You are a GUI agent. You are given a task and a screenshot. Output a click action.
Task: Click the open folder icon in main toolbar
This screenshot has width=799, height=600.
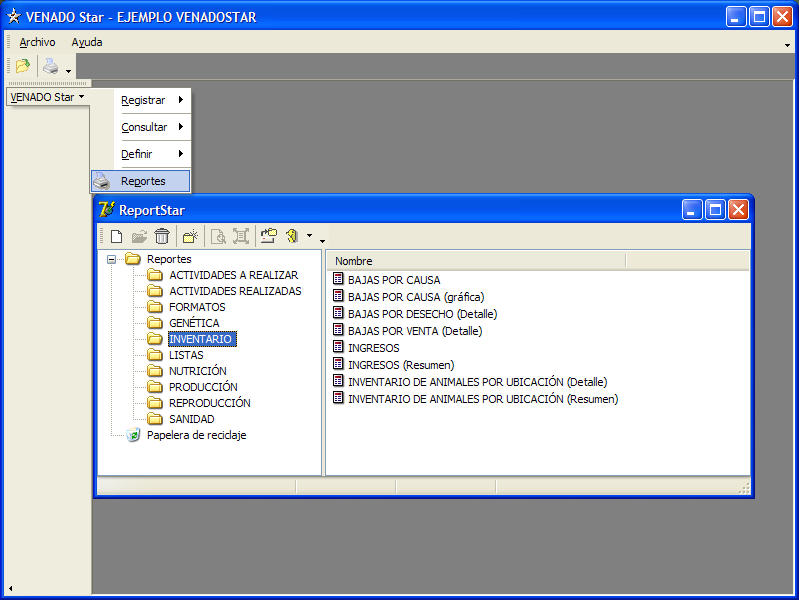point(23,66)
